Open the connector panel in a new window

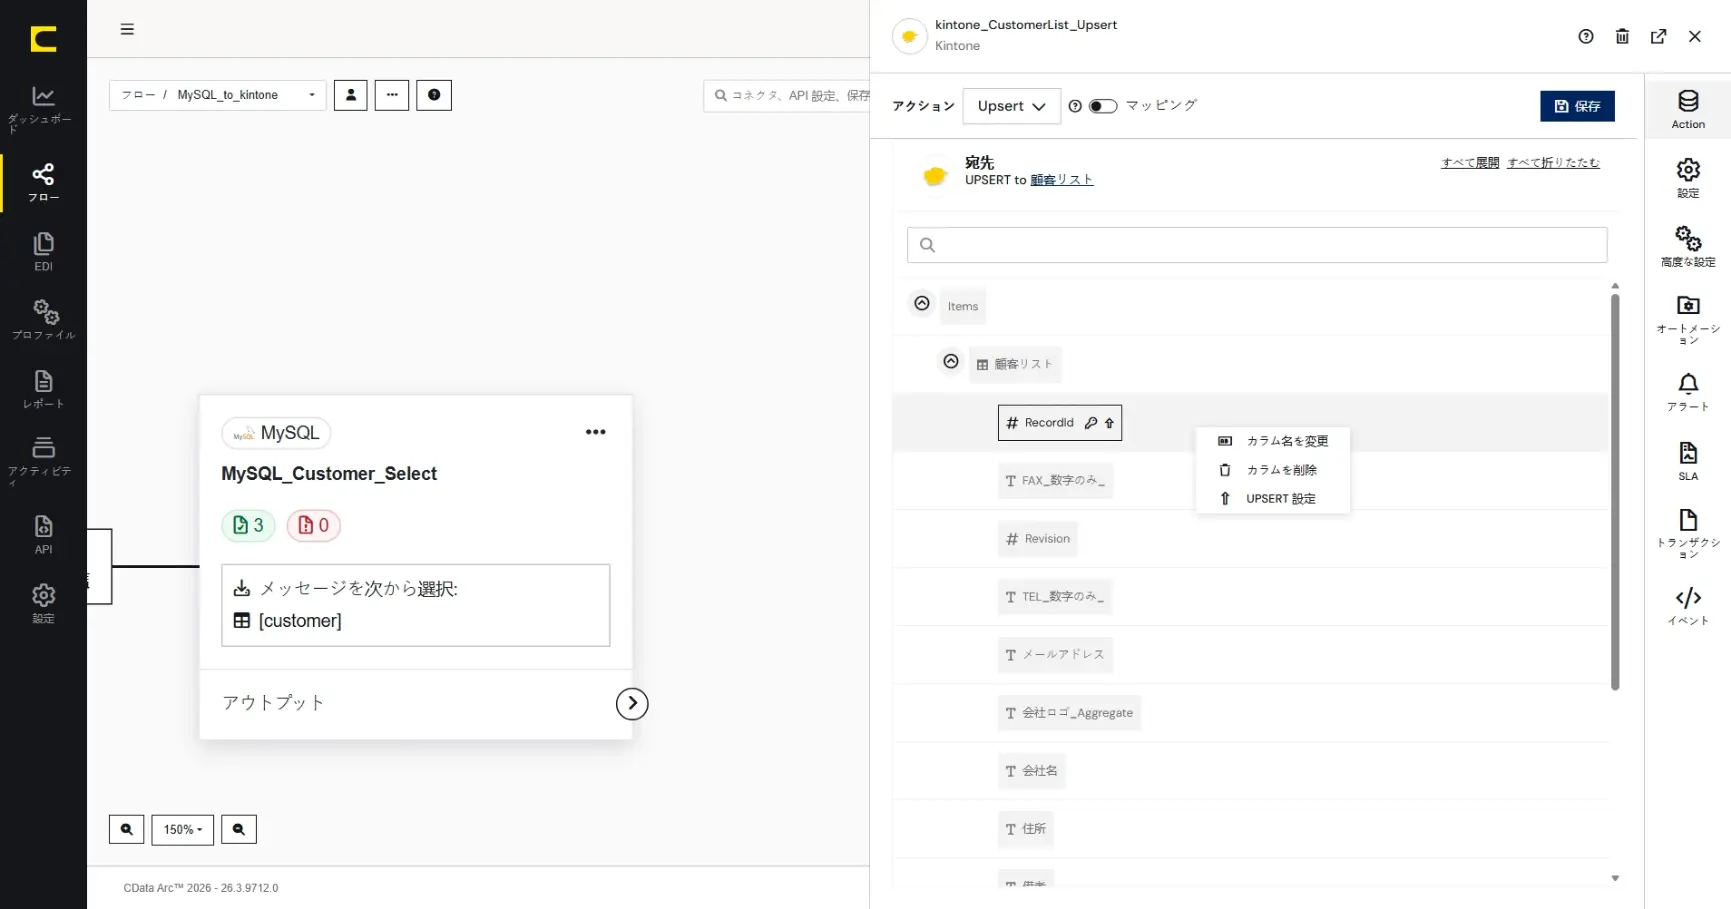(1658, 36)
